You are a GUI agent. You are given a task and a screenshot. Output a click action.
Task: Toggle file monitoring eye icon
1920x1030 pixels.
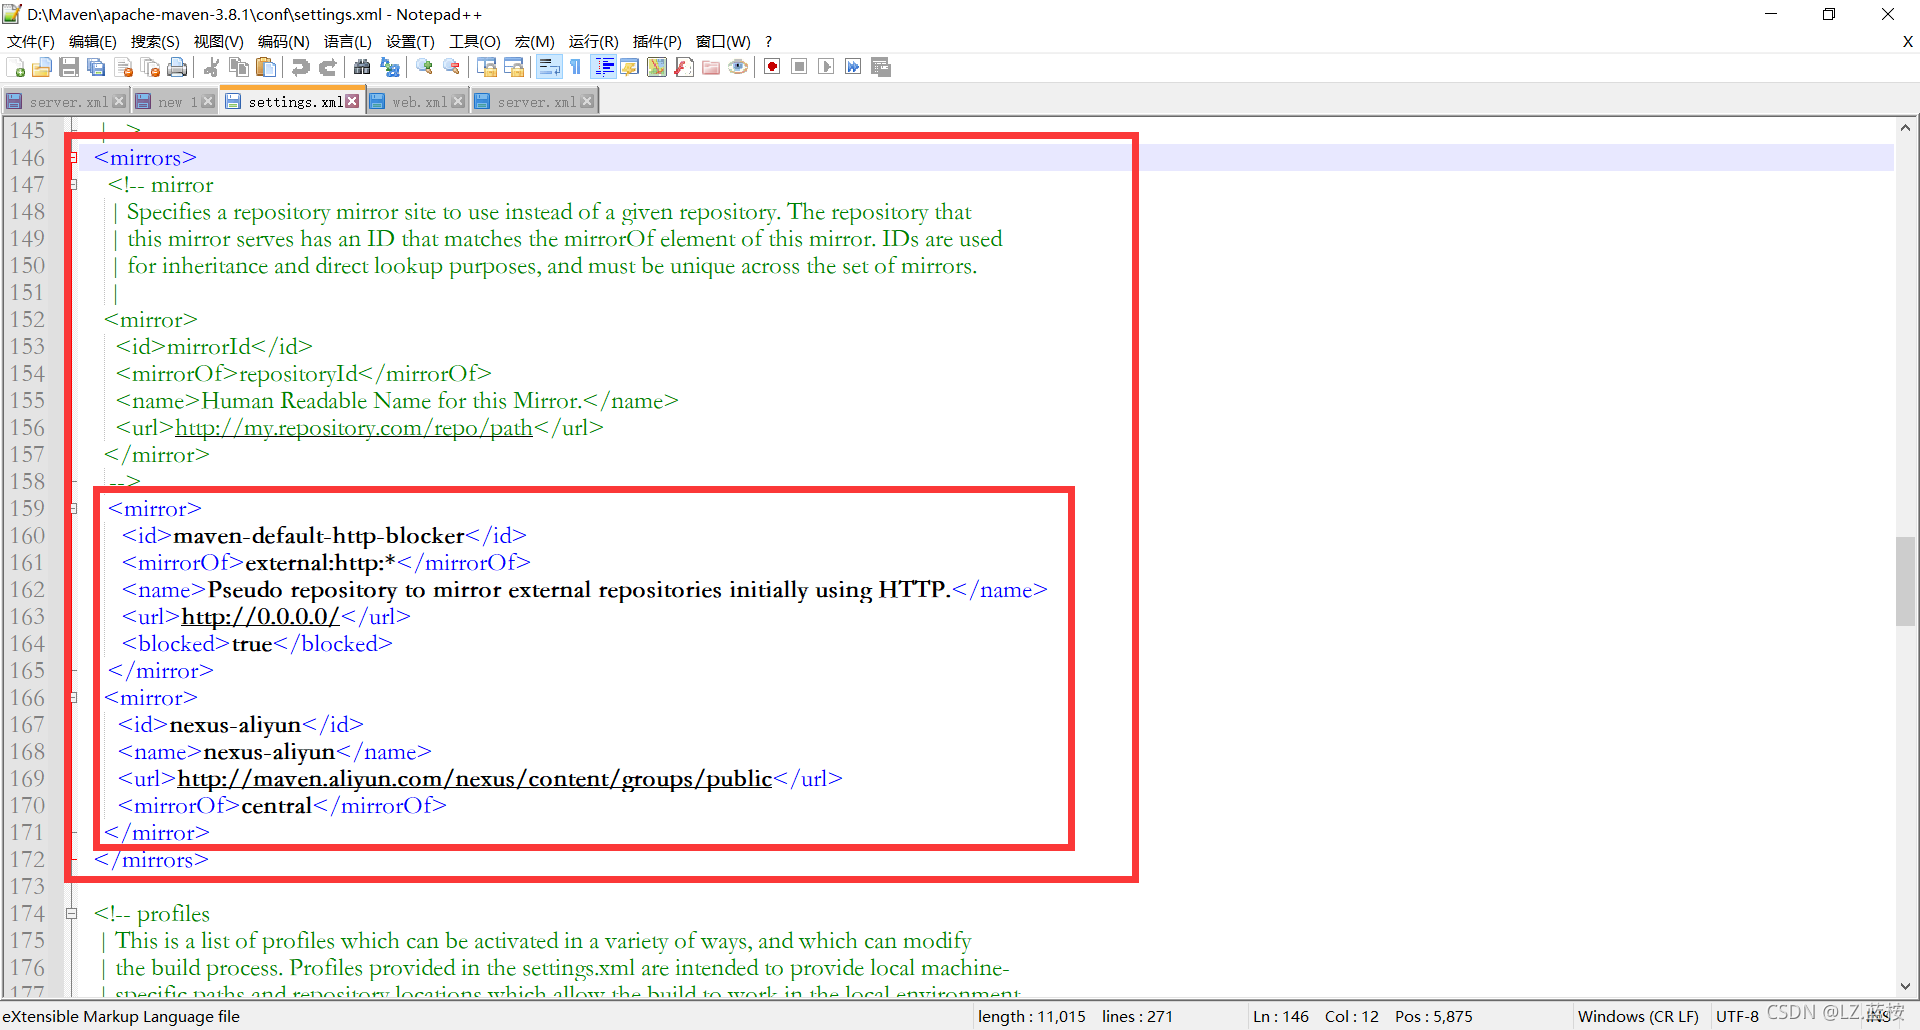738,67
